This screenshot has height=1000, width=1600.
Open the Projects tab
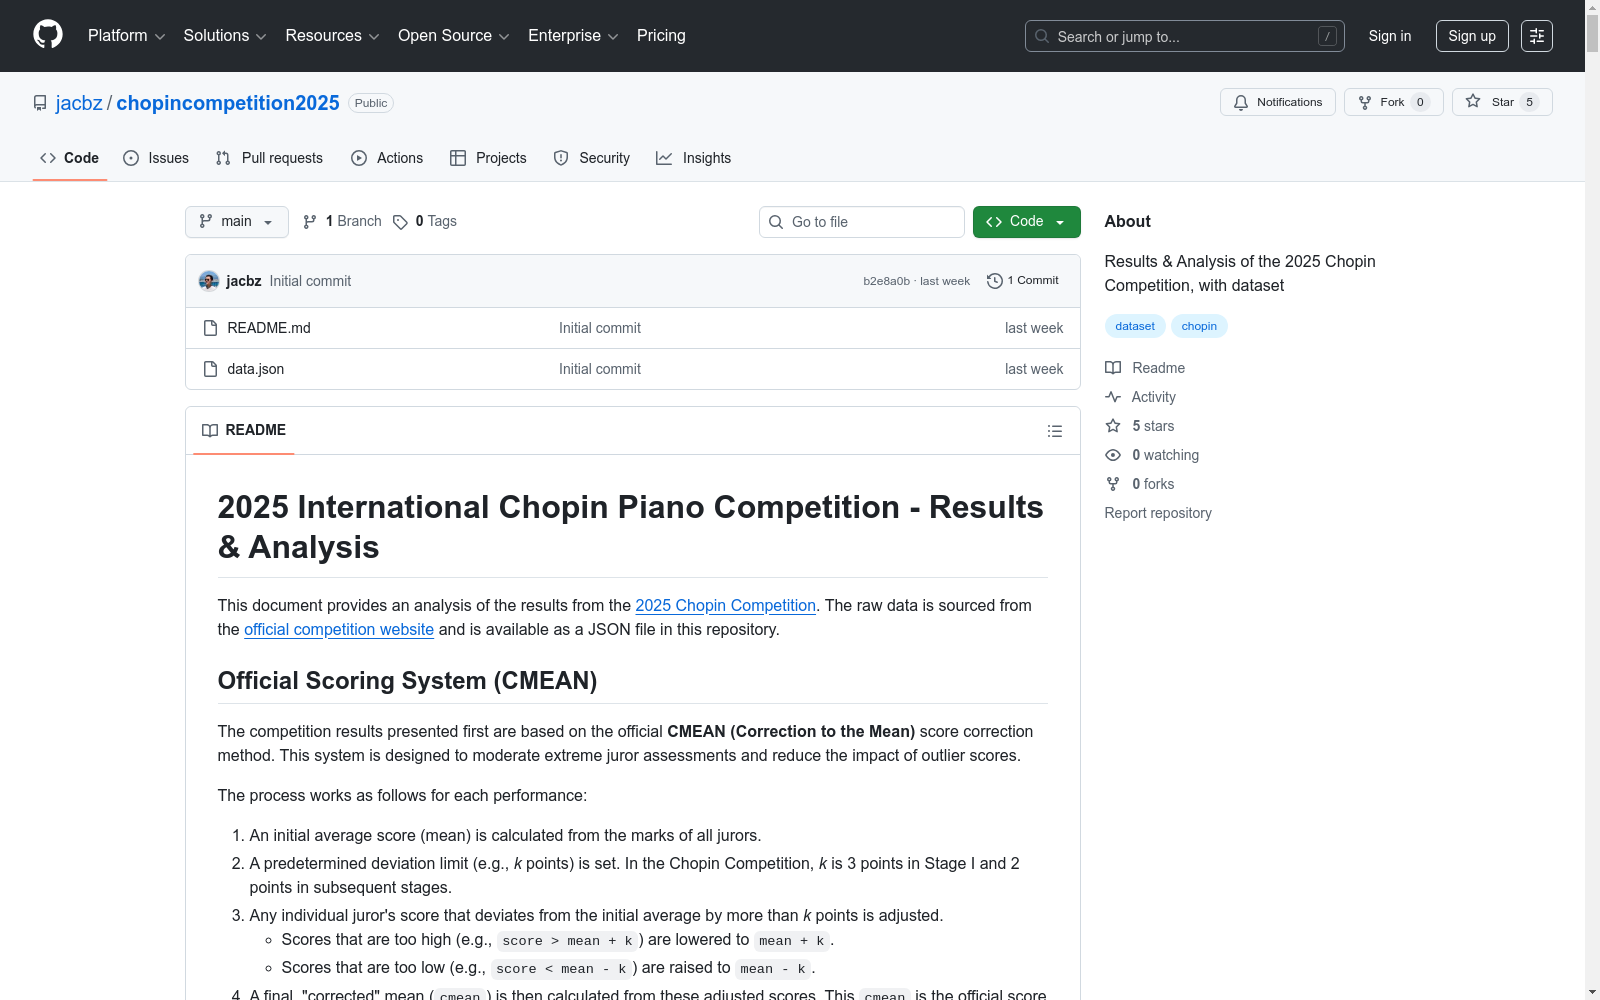coord(488,158)
